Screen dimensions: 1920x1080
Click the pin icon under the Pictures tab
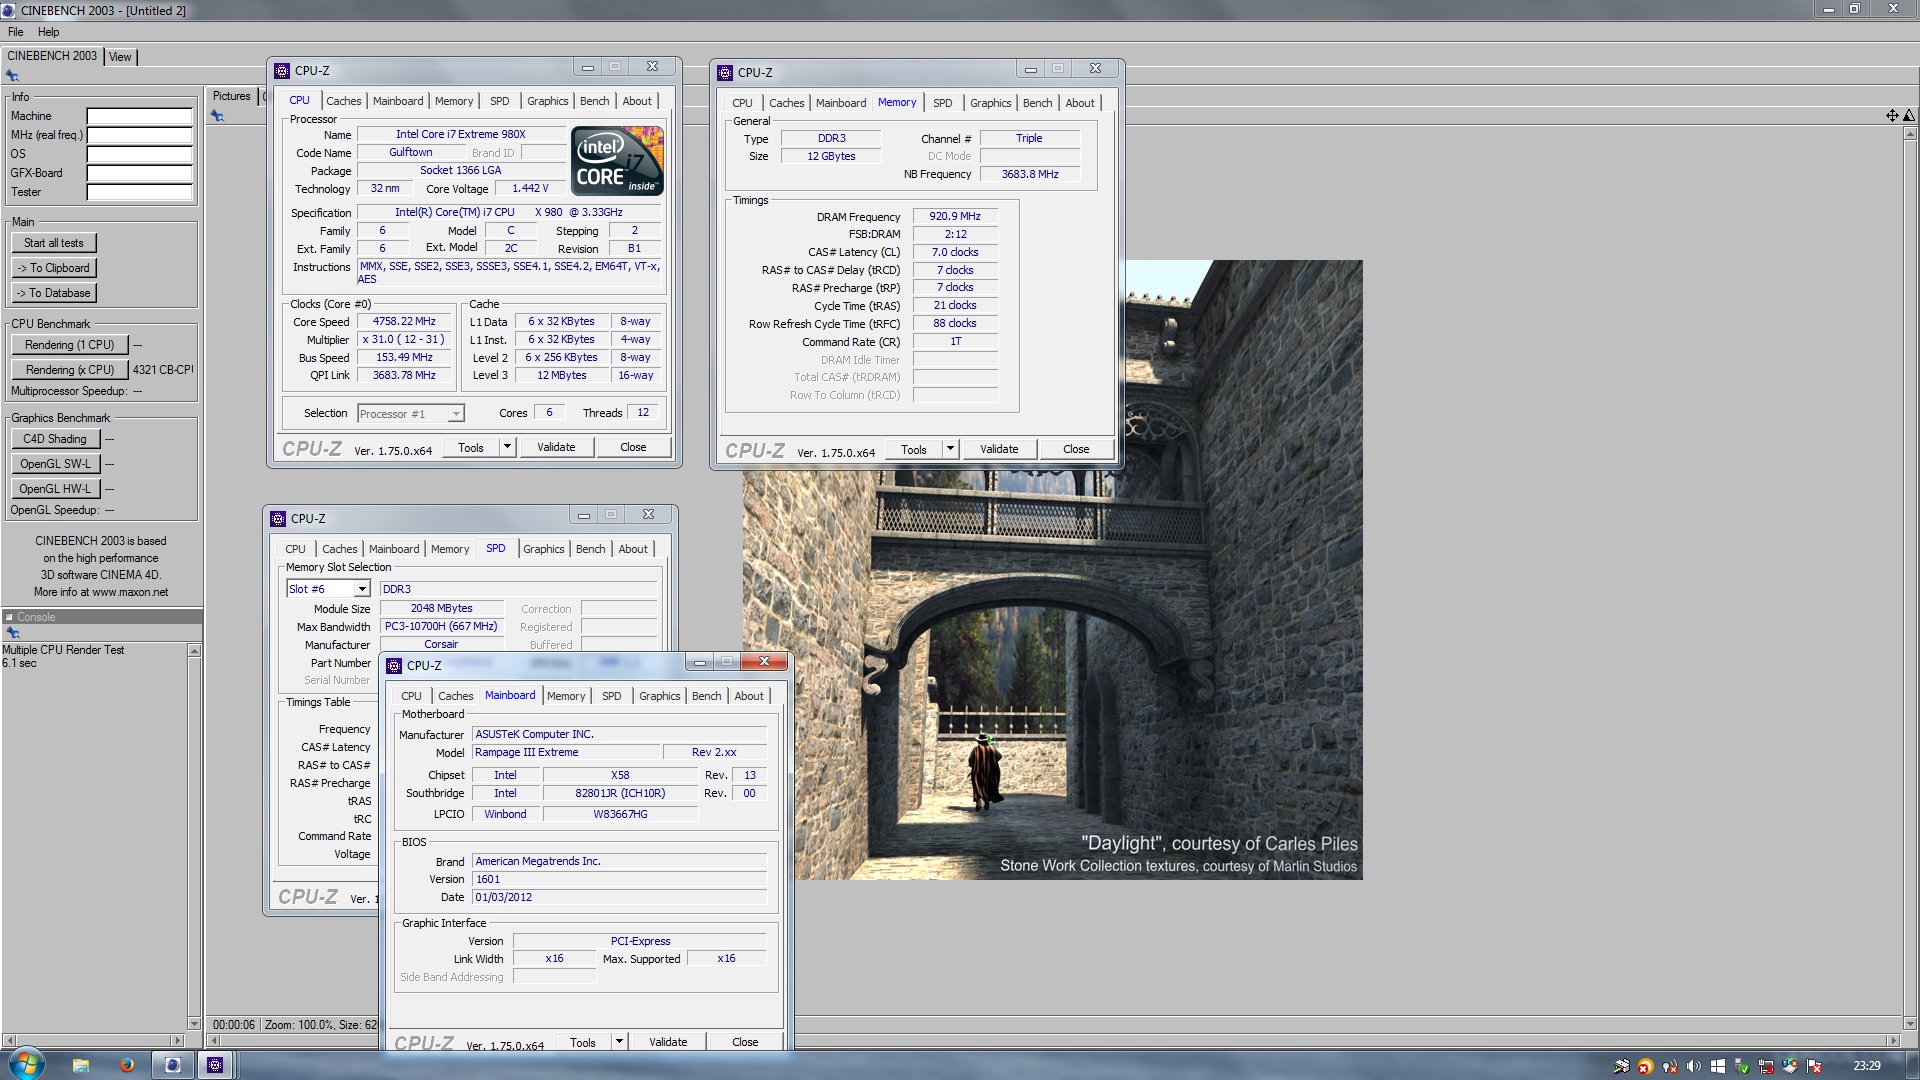pos(217,116)
